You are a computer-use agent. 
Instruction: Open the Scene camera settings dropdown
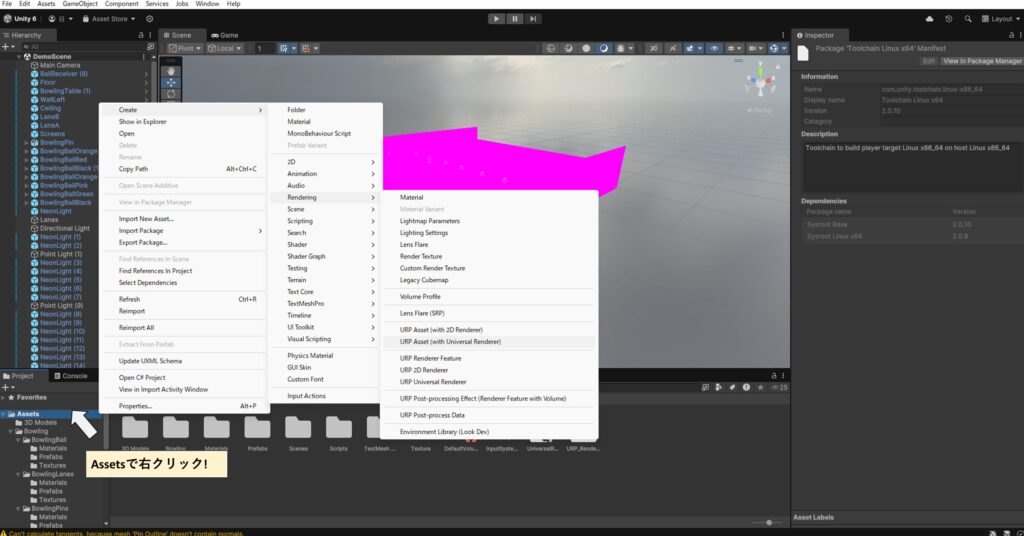756,48
